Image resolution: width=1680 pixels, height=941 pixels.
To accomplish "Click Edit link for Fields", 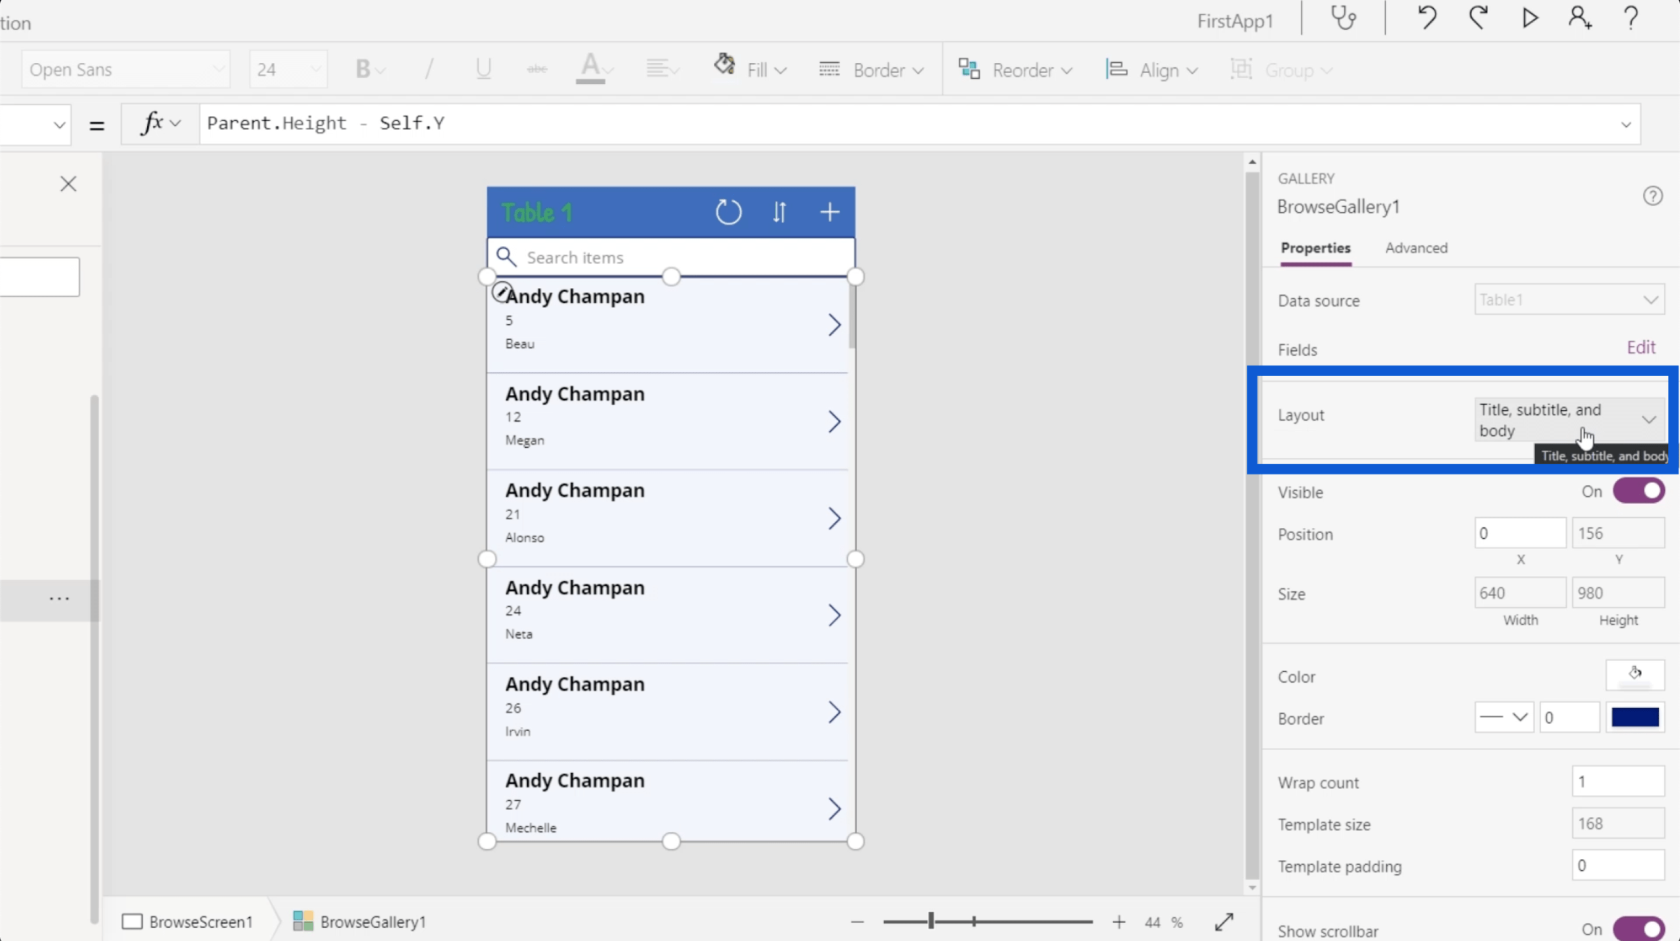I will [1641, 347].
